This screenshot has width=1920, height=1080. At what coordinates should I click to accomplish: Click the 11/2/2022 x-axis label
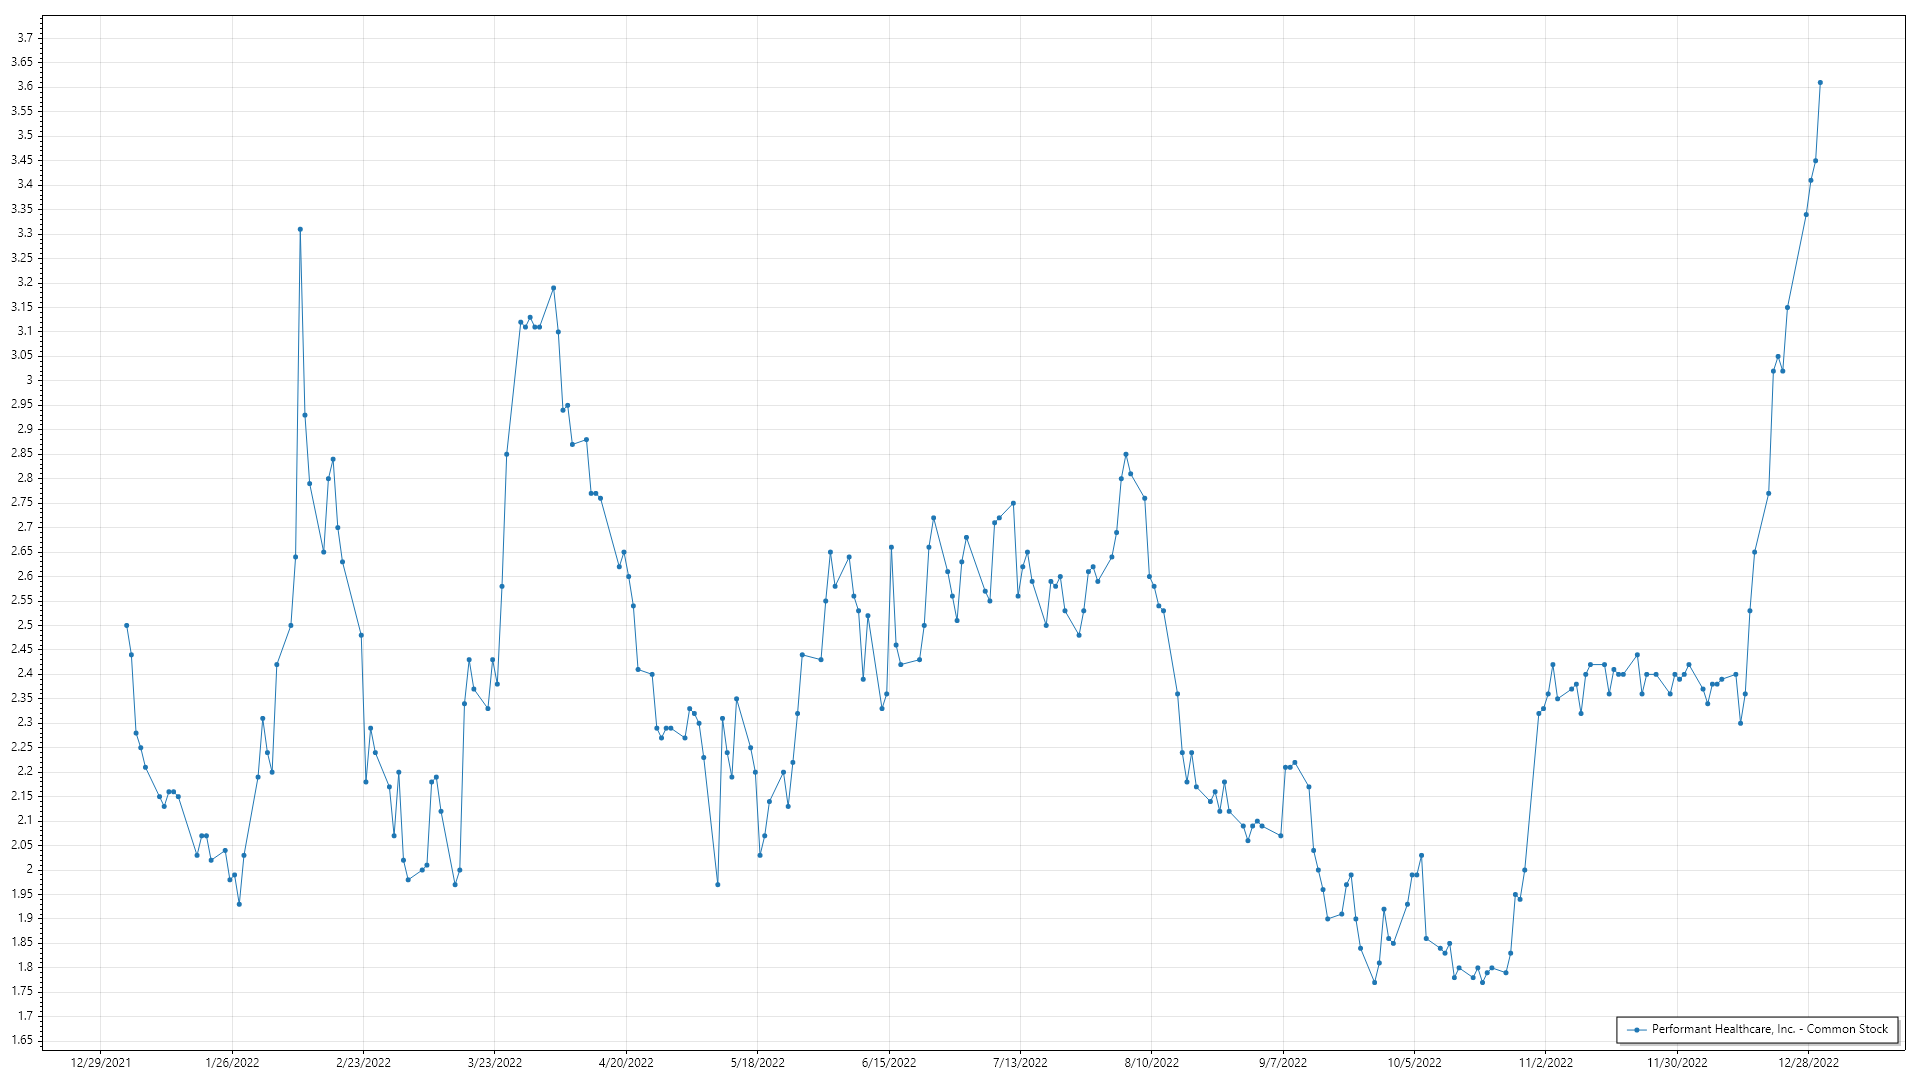point(1545,1062)
